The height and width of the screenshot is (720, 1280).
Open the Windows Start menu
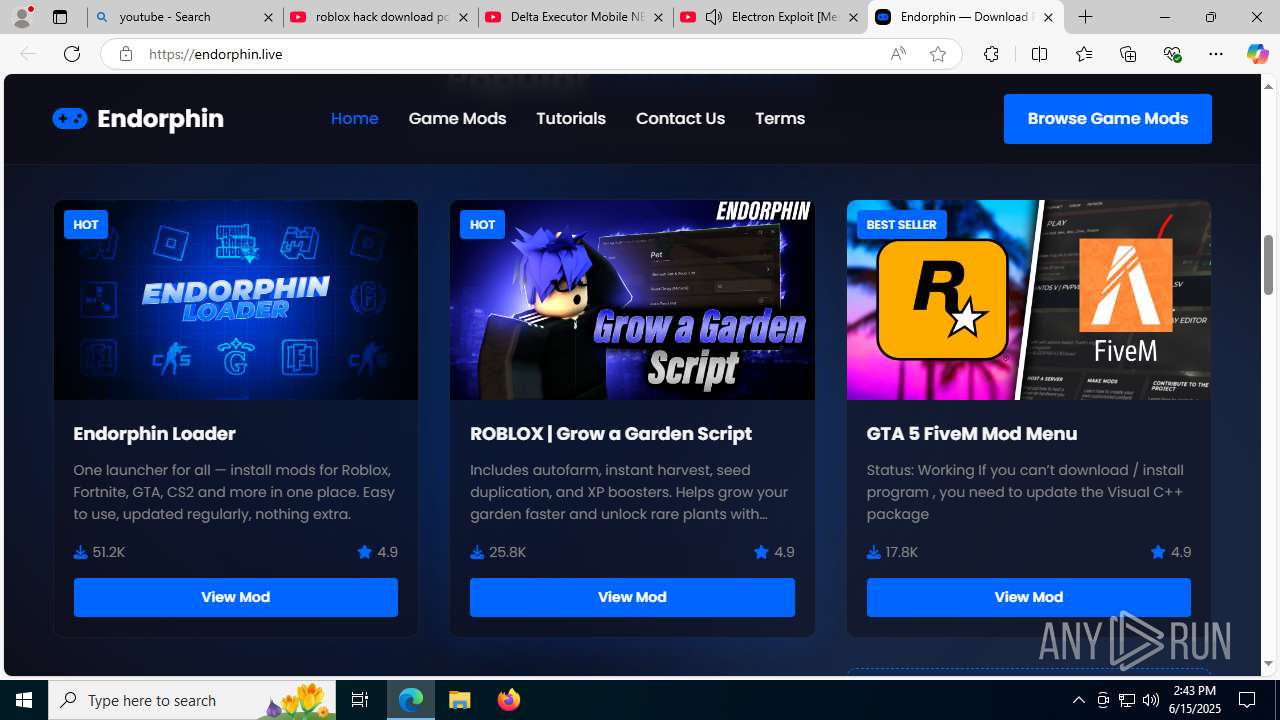(x=24, y=700)
